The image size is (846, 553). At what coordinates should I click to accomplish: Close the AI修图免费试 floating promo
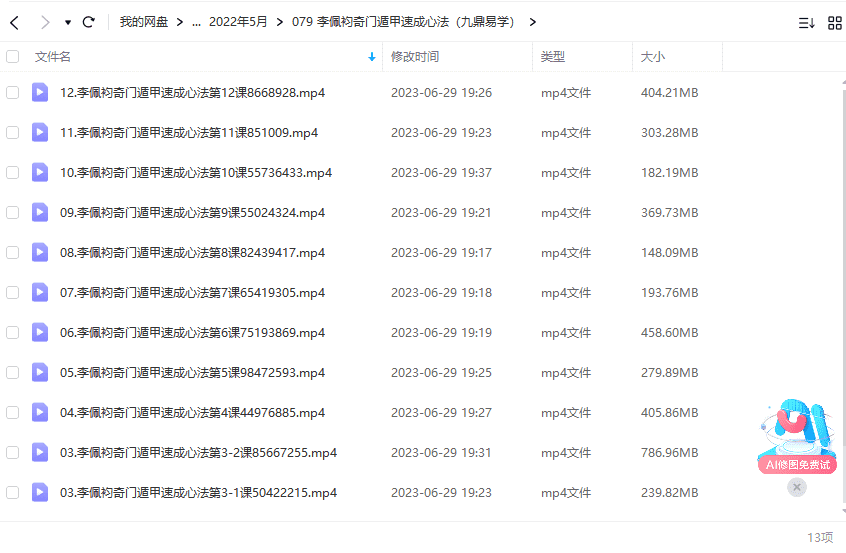pos(797,487)
